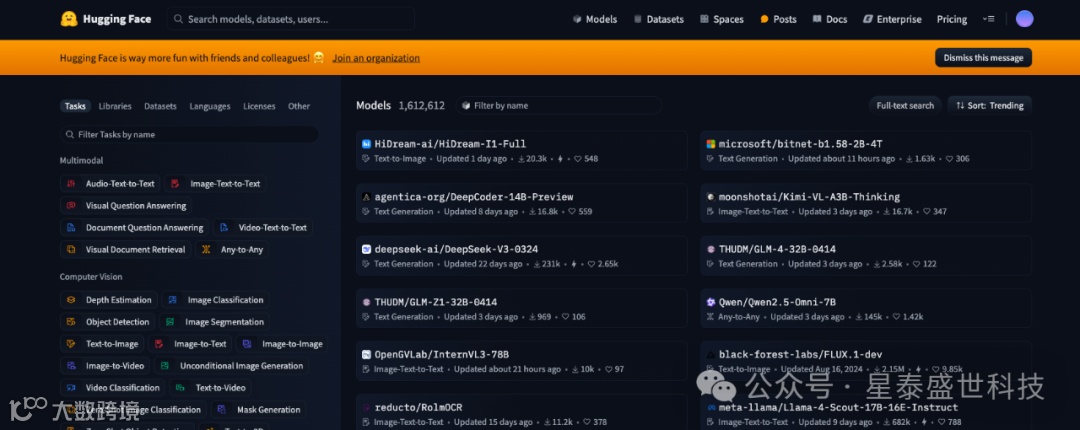Open the user avatar profile menu
This screenshot has height=430, width=1080.
1024,19
